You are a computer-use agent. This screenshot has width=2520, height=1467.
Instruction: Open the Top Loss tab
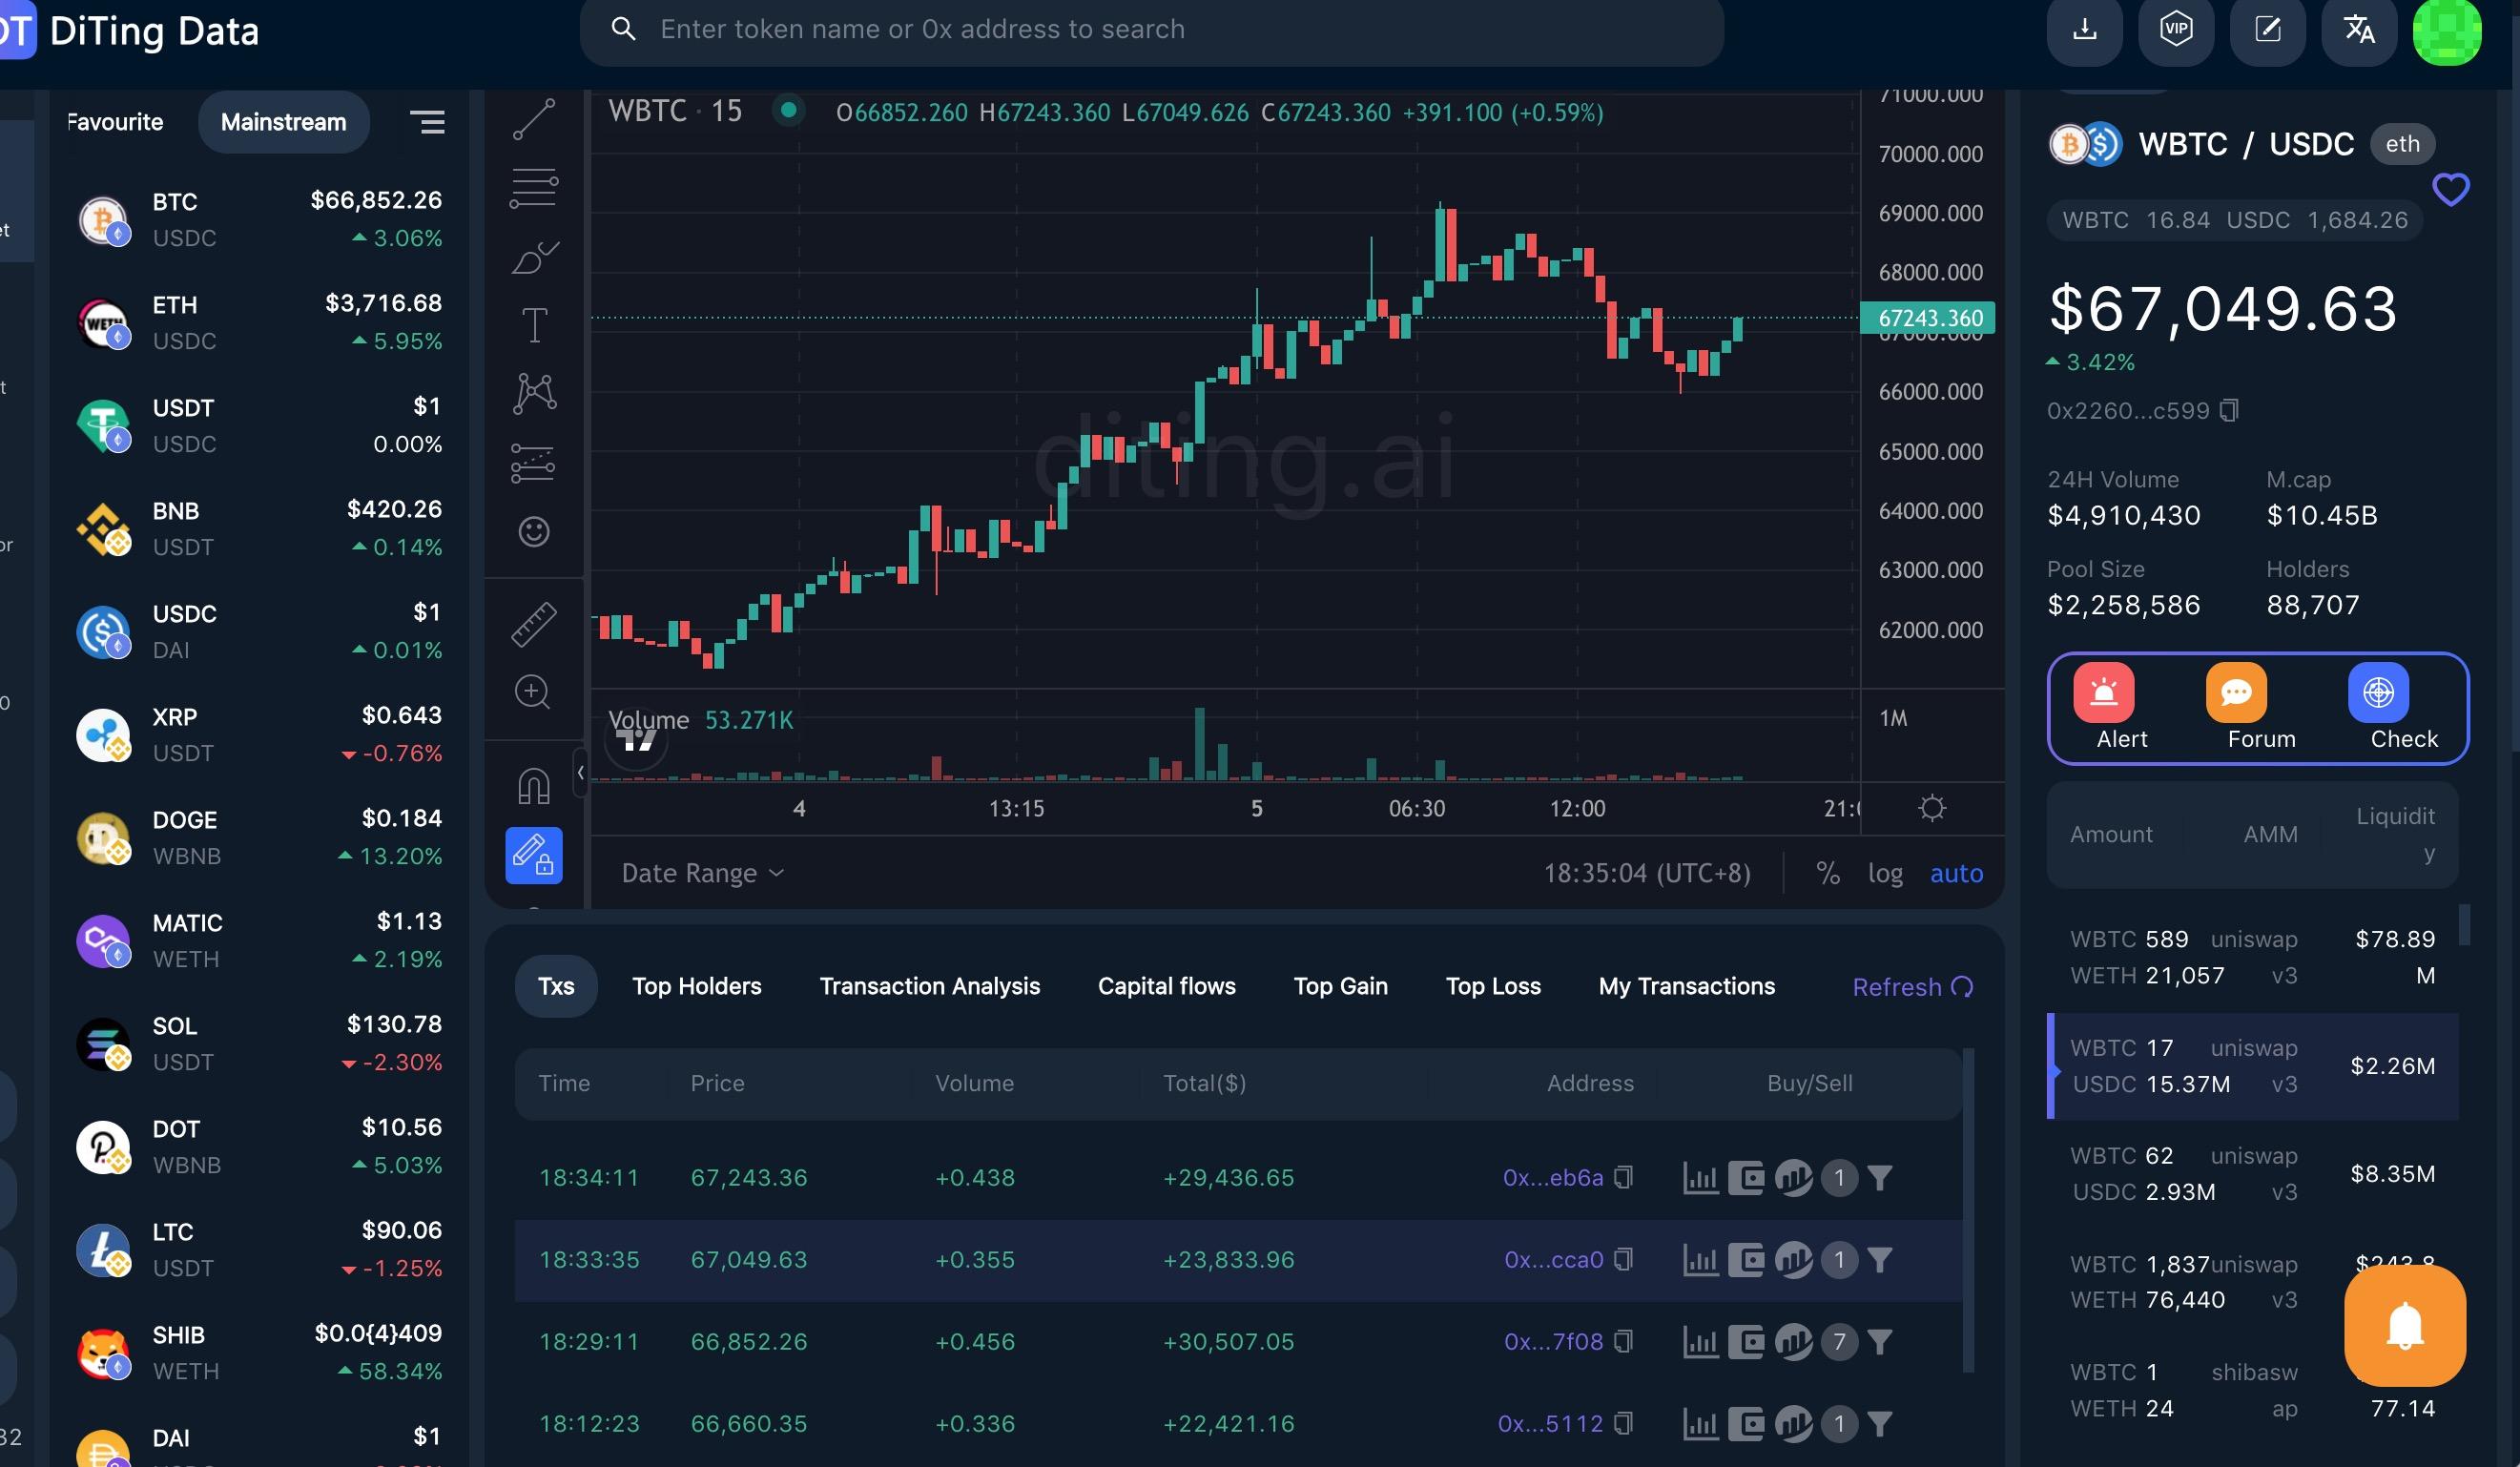1493,986
